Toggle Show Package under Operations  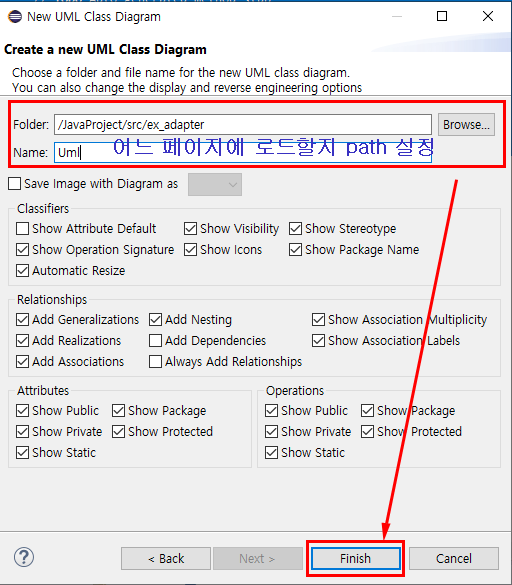pyautogui.click(x=367, y=410)
